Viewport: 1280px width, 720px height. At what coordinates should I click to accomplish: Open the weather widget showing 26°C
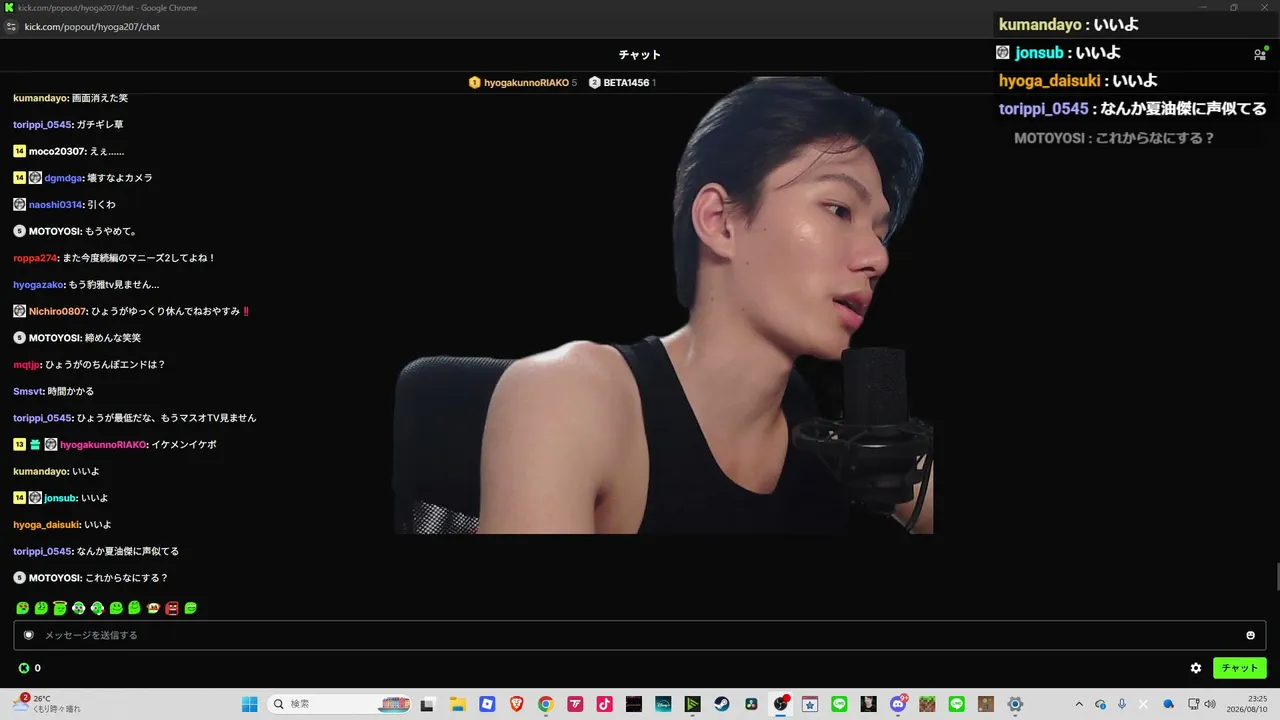coord(46,704)
